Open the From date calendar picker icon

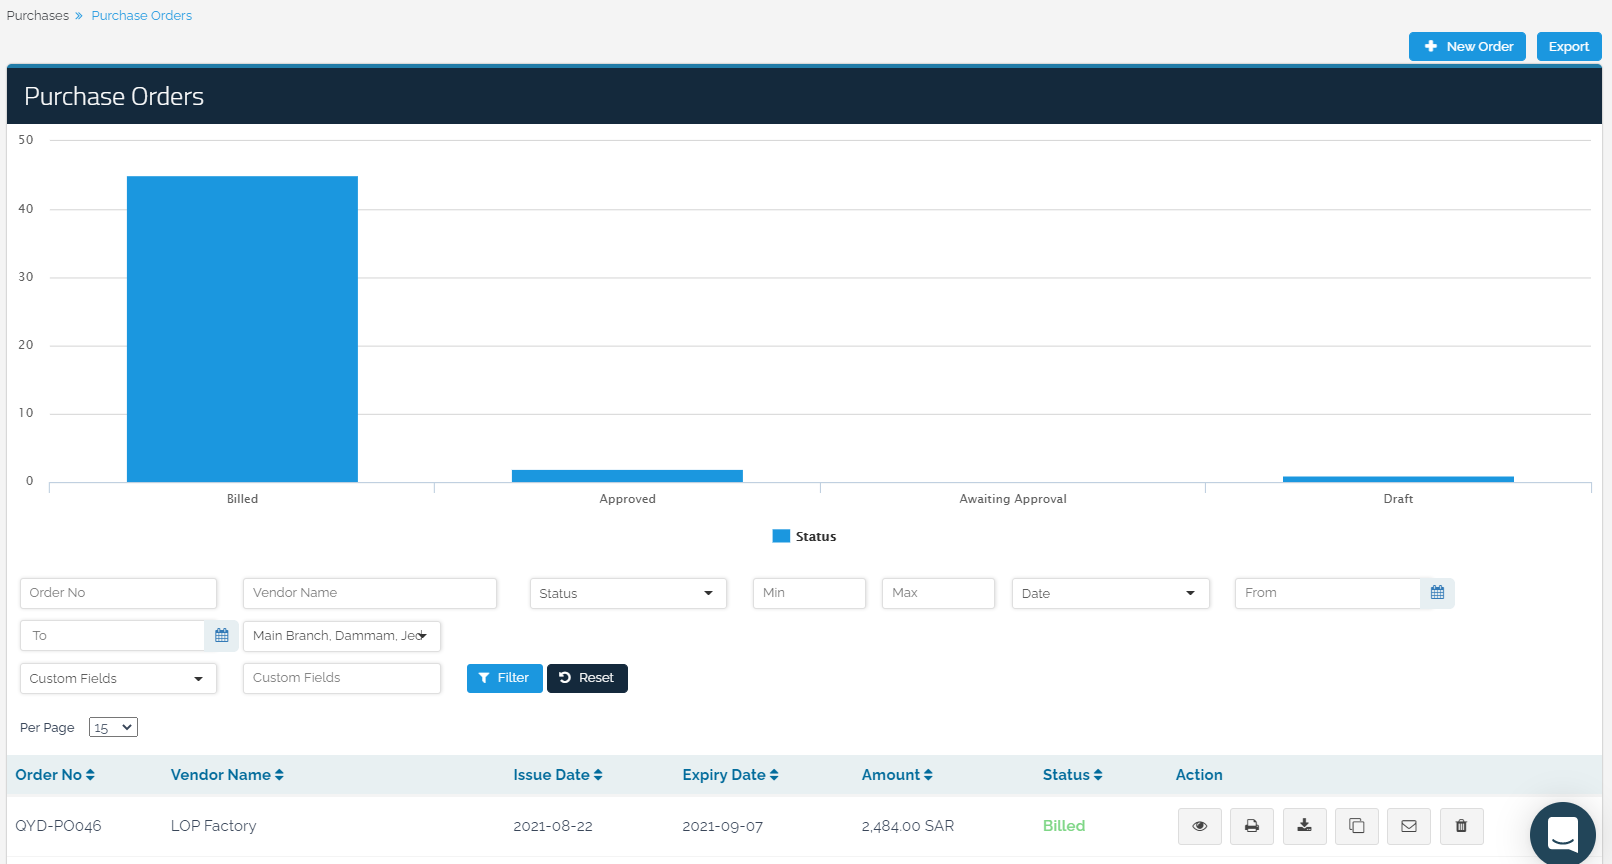coord(1437,593)
